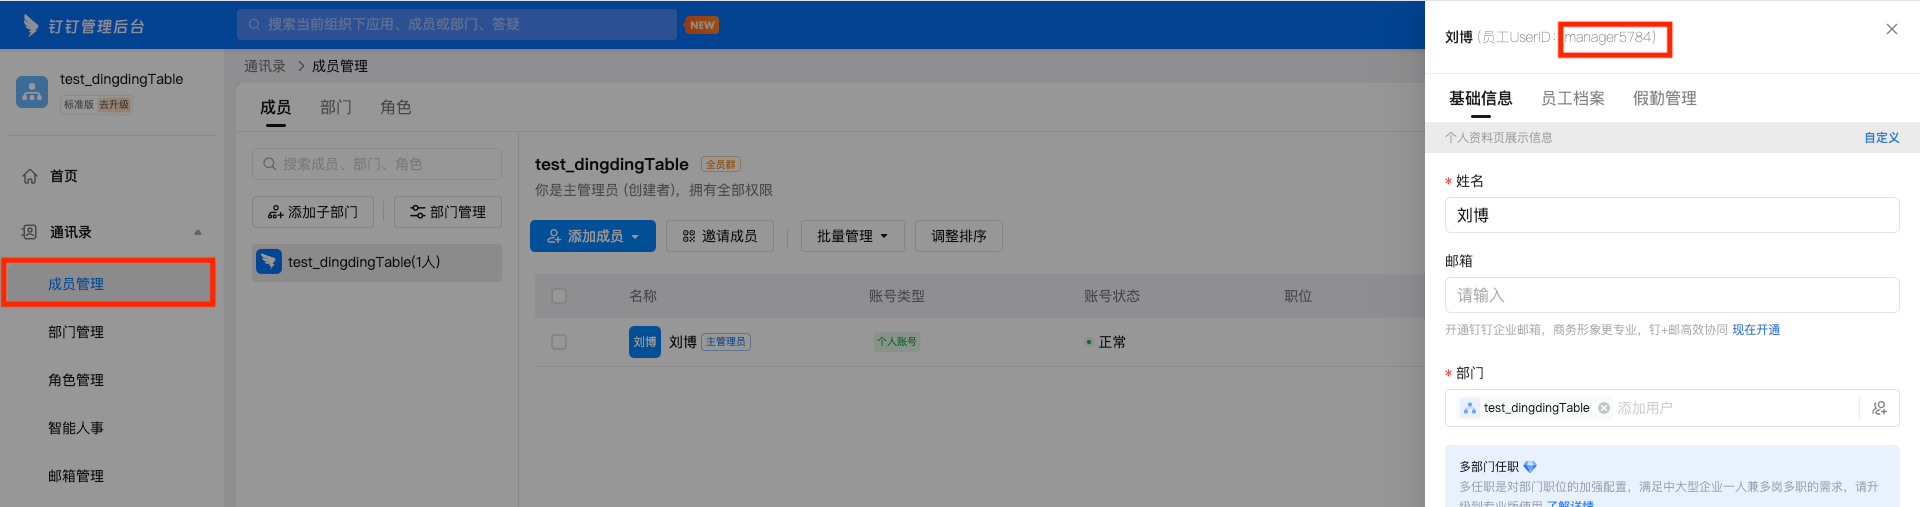
Task: Click the test_dingdingTable organization avatar icon
Action: (x=32, y=91)
